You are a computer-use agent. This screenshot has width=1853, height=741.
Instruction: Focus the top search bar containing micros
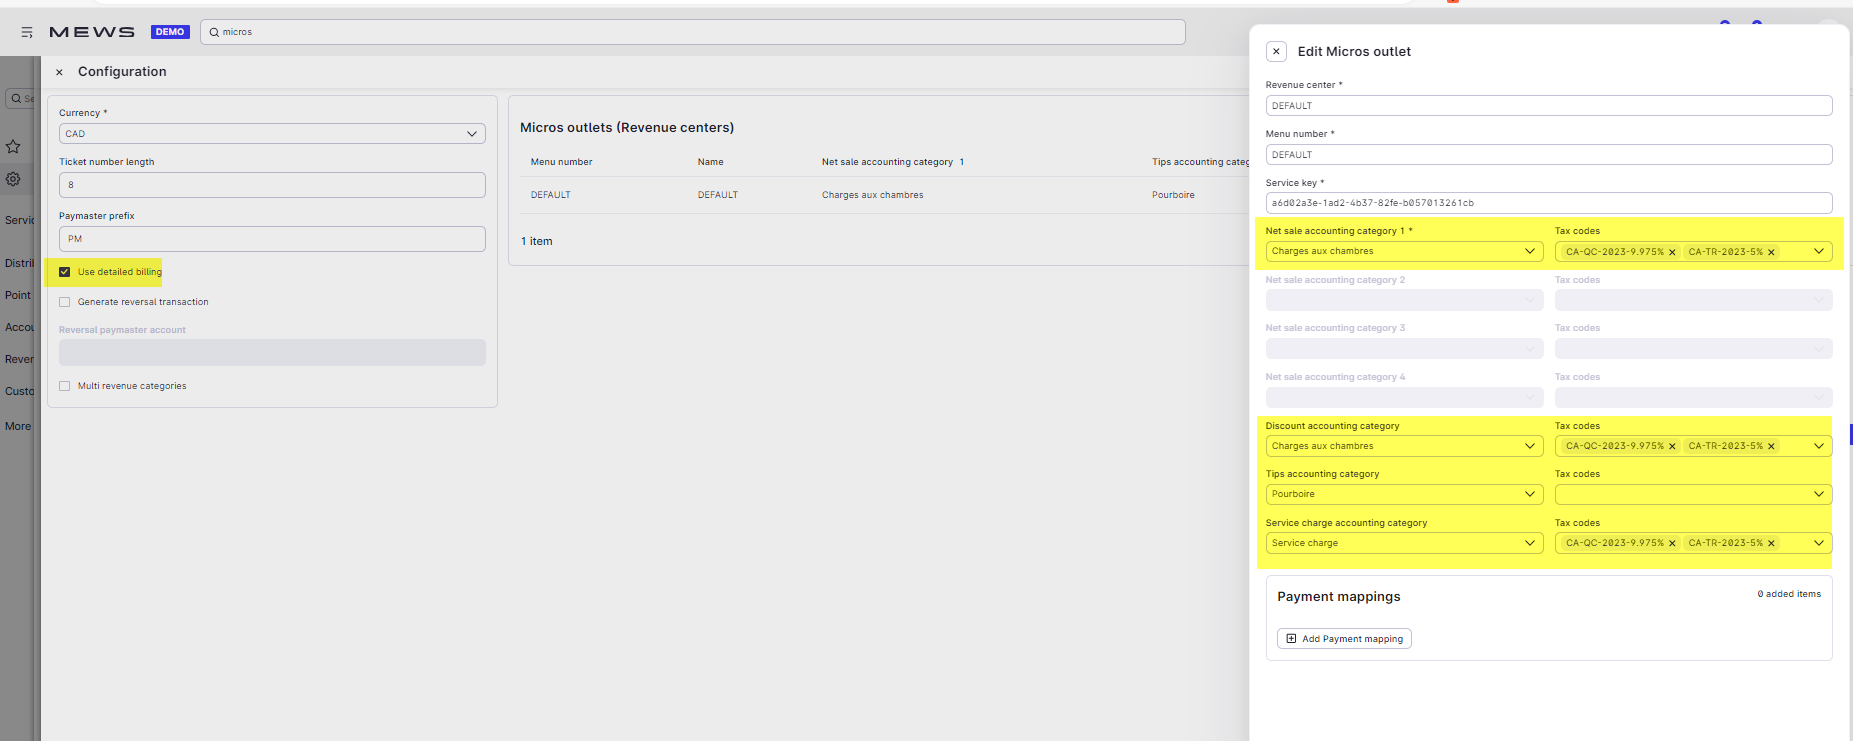(x=692, y=32)
